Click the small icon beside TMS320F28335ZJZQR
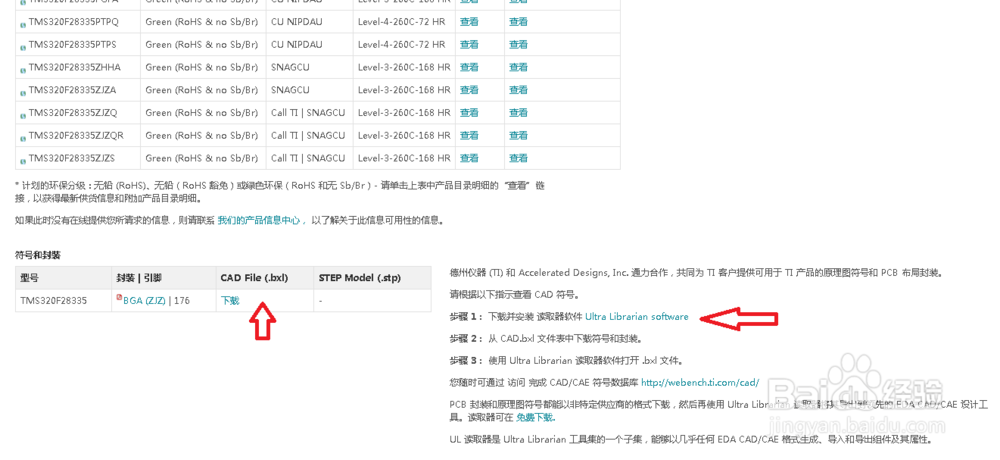1000x460 pixels. (24, 138)
